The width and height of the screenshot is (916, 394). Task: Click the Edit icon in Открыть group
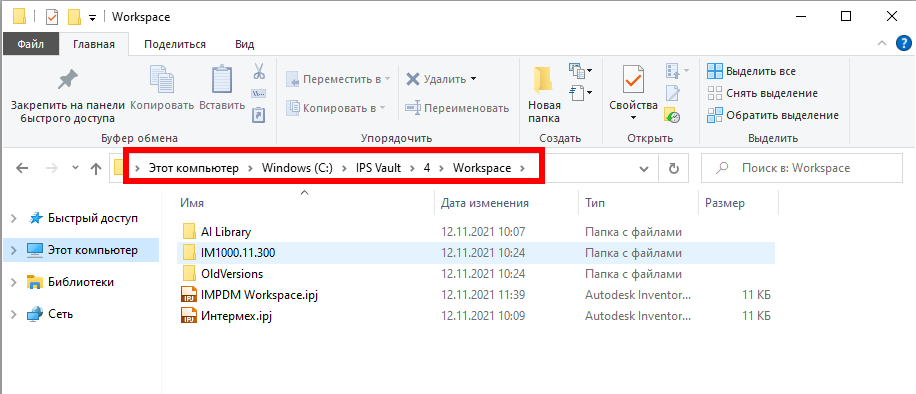673,93
